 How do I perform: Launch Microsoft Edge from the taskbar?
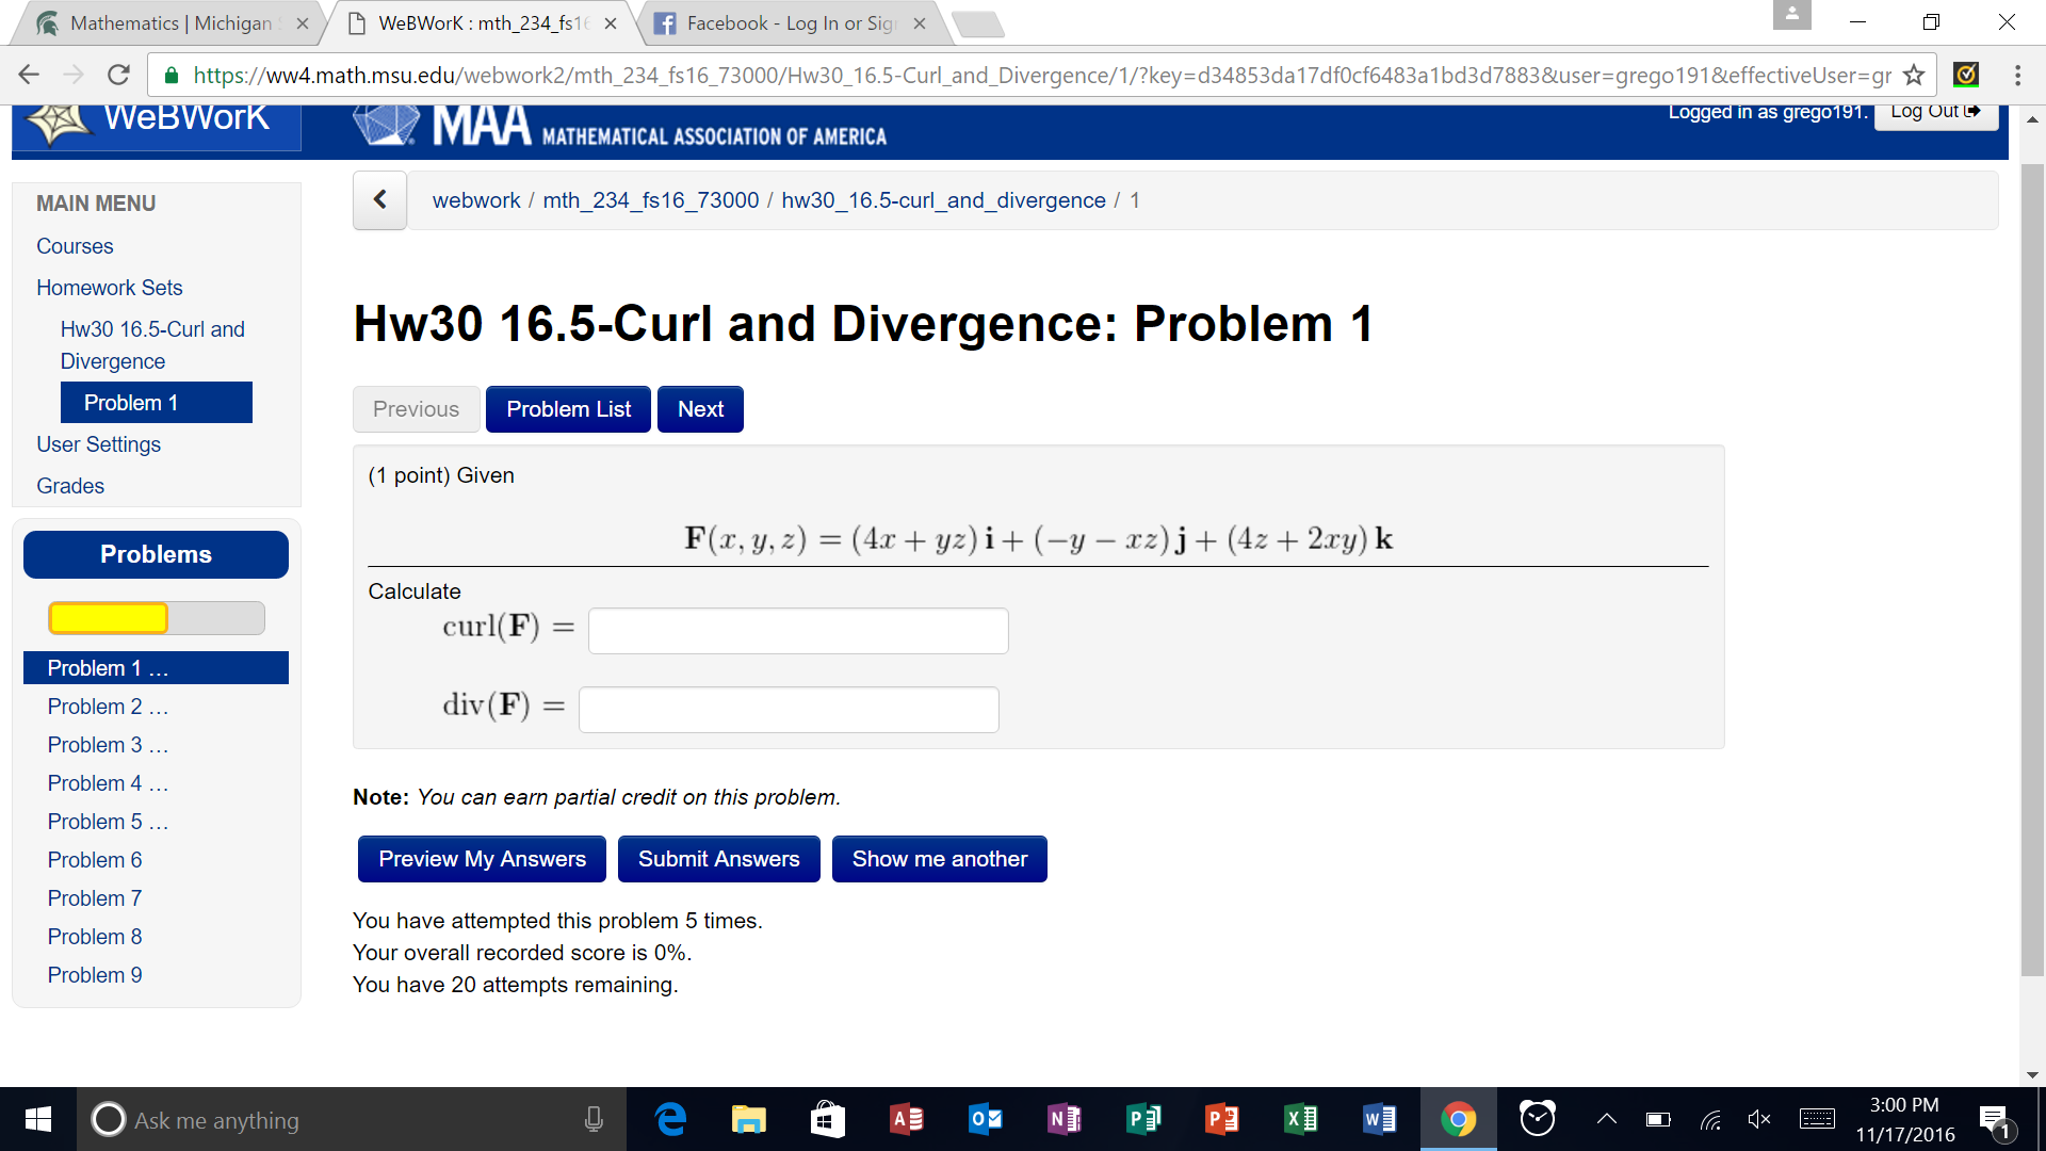tap(670, 1119)
